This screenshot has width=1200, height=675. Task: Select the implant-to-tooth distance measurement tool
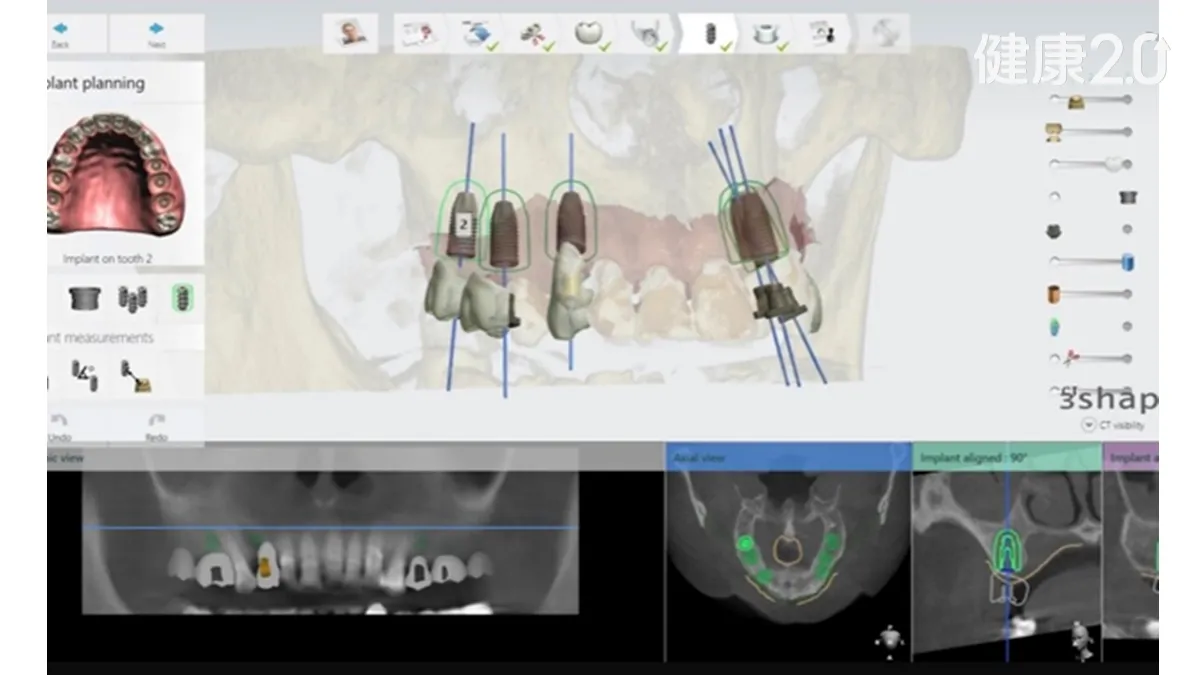pos(135,375)
